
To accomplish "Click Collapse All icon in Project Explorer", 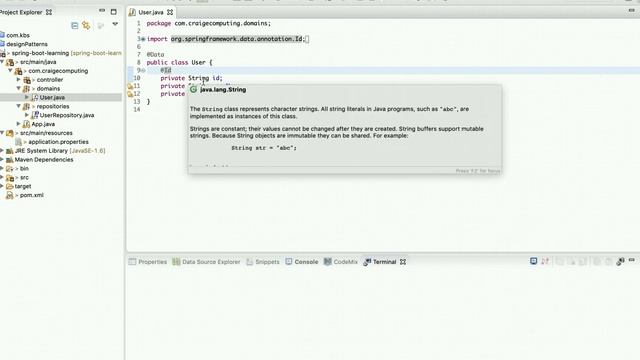I will (x=75, y=26).
